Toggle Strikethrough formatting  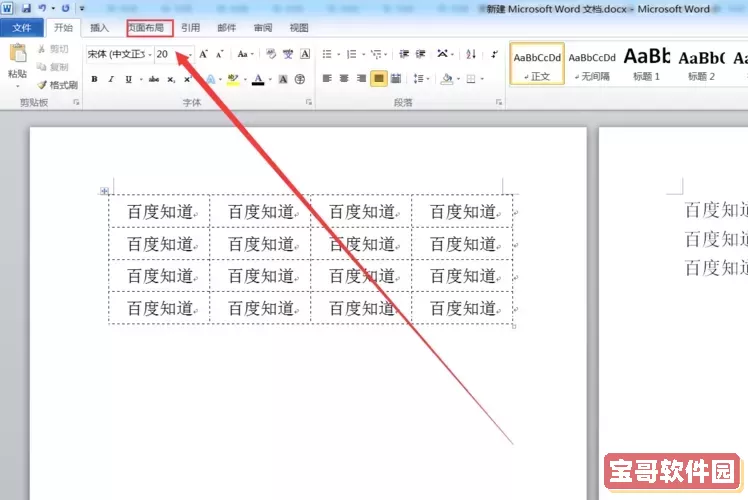click(x=154, y=79)
